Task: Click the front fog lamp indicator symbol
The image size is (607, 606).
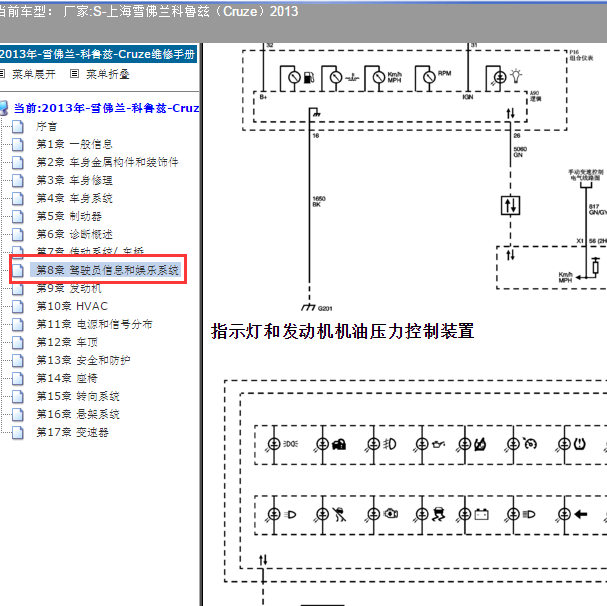Action: coord(389,444)
